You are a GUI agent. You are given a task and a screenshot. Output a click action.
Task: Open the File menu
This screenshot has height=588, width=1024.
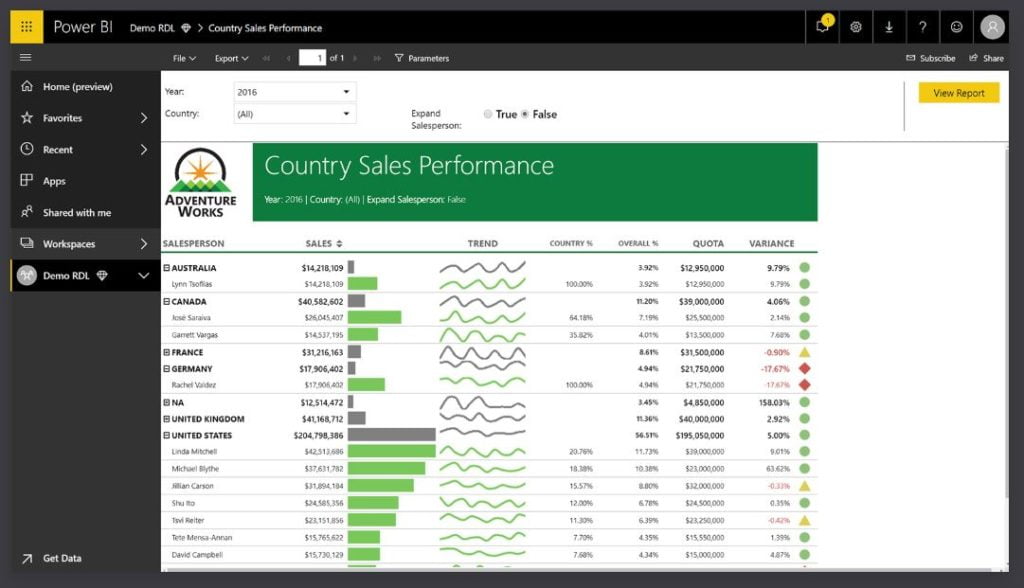click(184, 58)
